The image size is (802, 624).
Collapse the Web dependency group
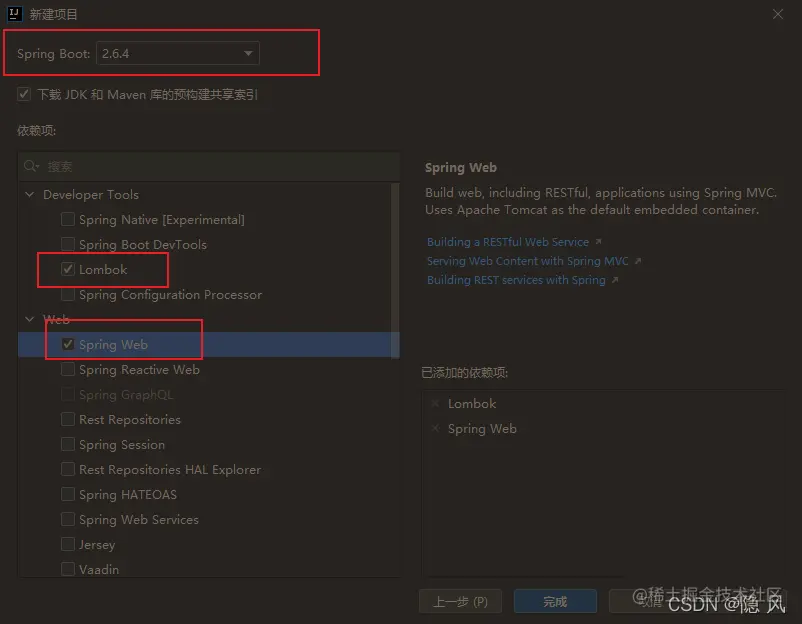(x=30, y=319)
